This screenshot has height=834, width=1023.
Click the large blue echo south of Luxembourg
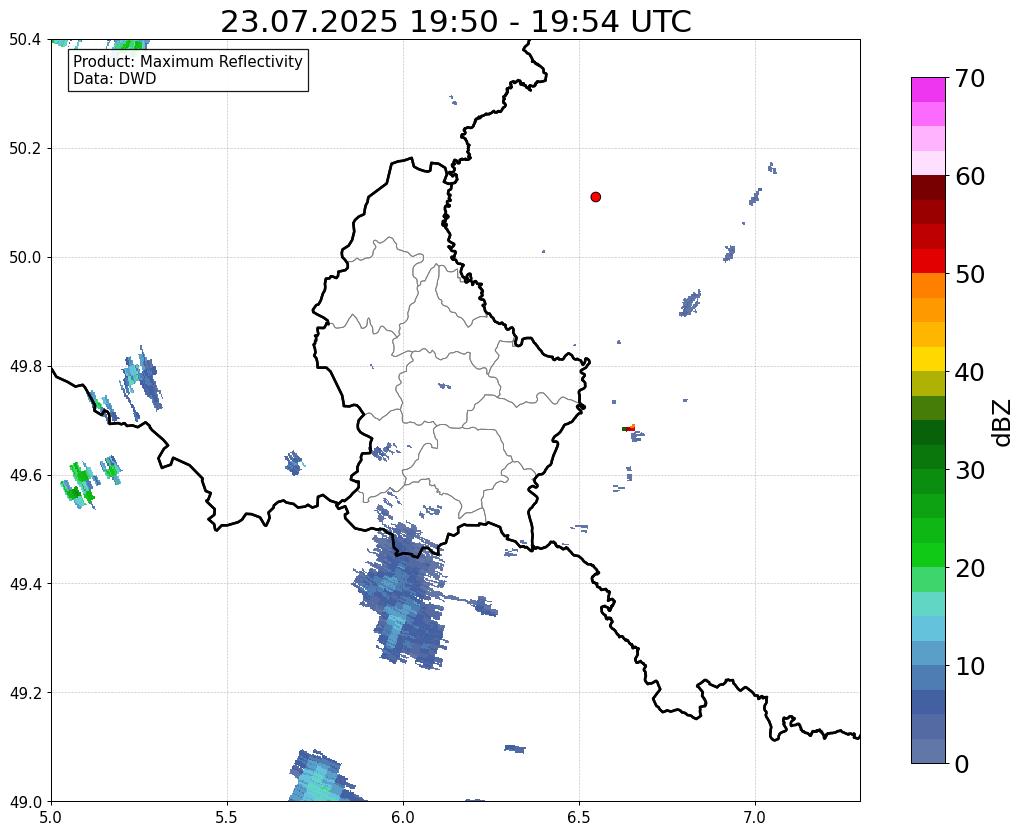pos(405,597)
